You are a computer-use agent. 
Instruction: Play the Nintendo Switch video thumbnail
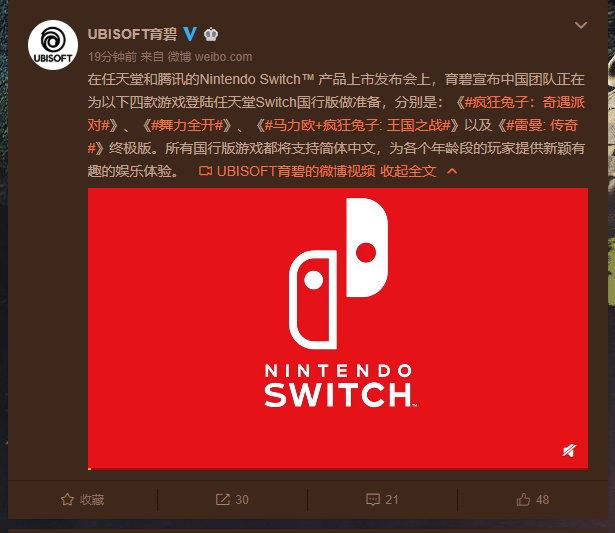click(x=338, y=328)
